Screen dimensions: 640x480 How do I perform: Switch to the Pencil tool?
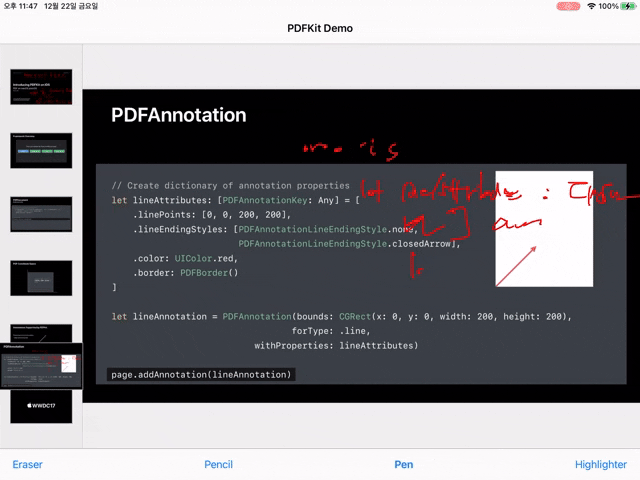(218, 464)
